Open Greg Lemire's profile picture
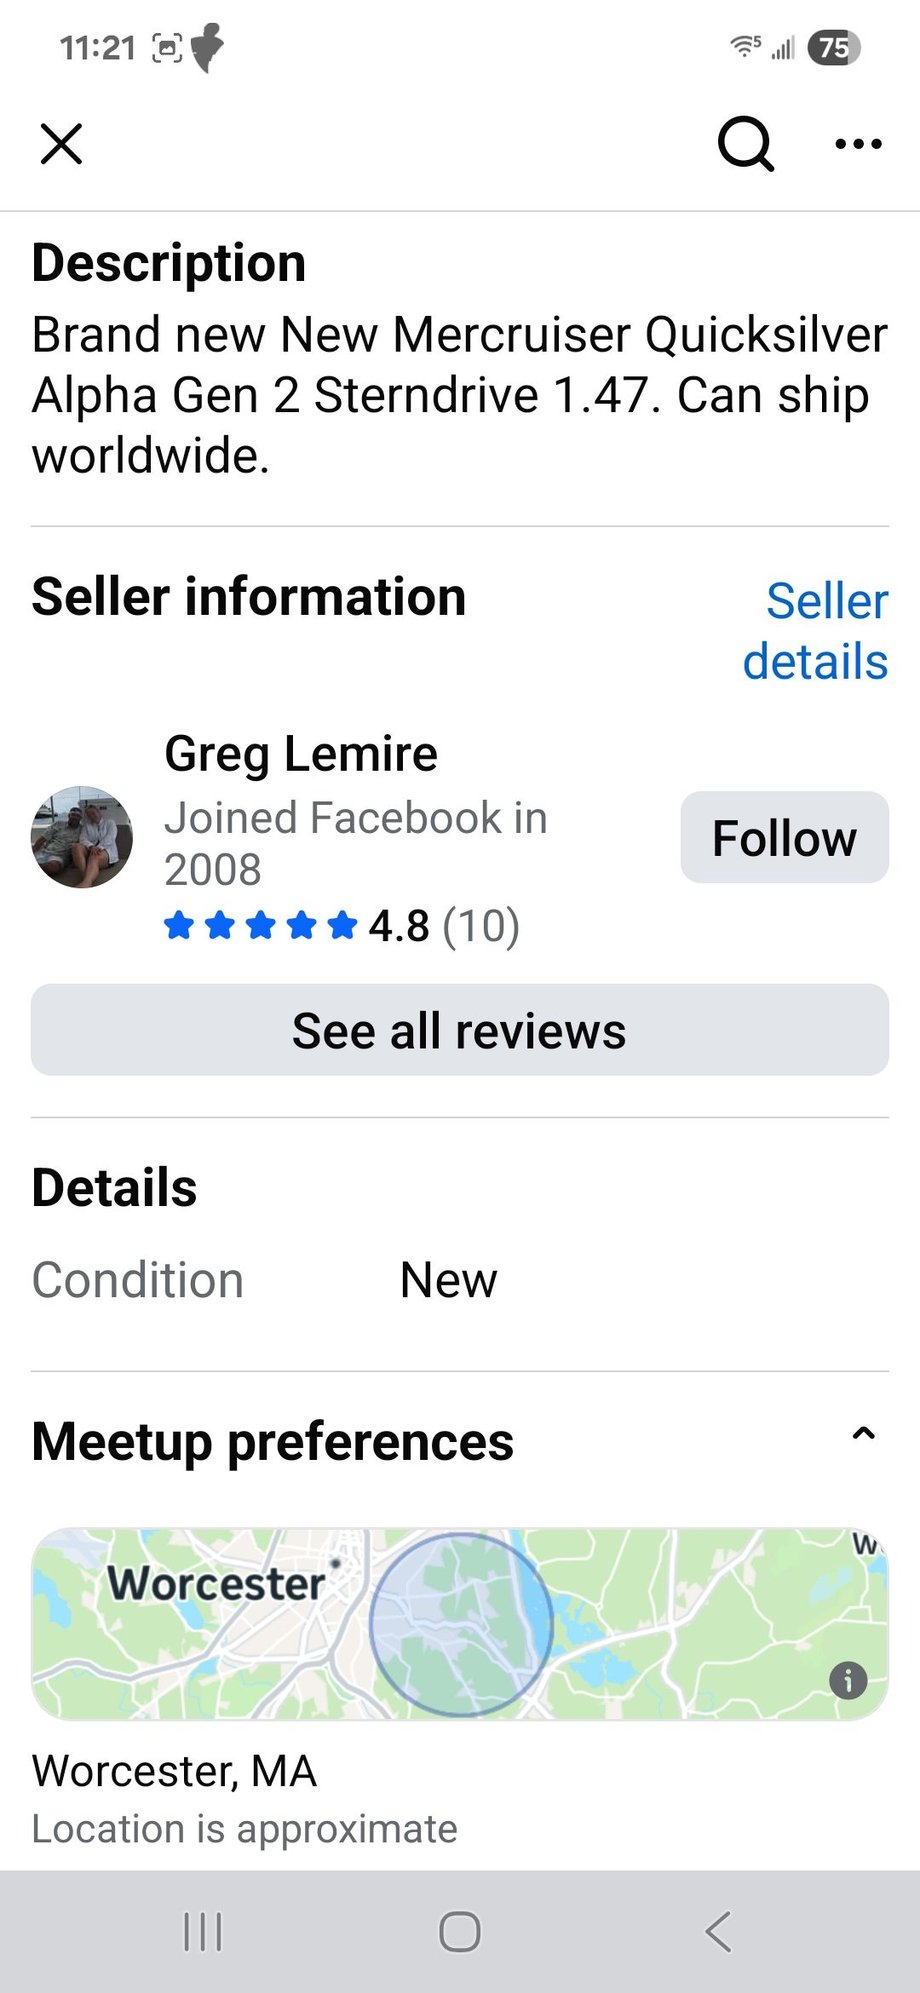This screenshot has height=1993, width=920. pyautogui.click(x=82, y=837)
